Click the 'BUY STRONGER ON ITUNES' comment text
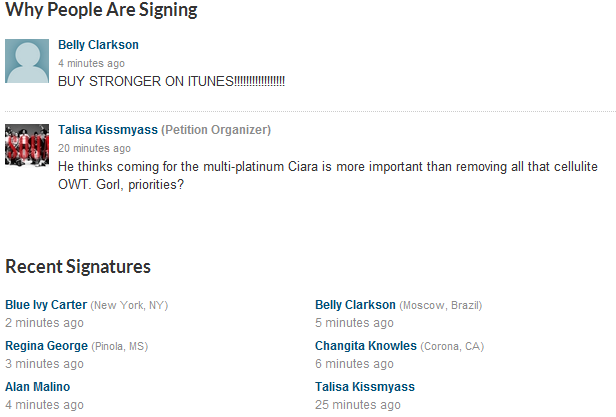This screenshot has height=417, width=616. (171, 80)
